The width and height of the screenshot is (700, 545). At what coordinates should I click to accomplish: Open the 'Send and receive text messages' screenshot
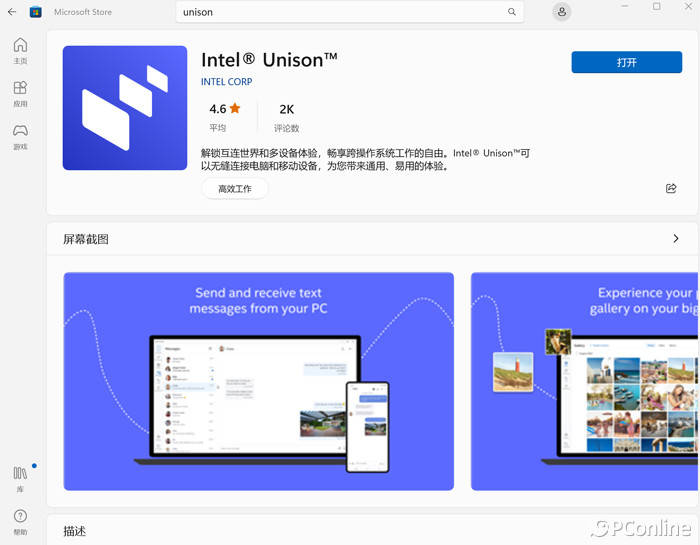258,381
